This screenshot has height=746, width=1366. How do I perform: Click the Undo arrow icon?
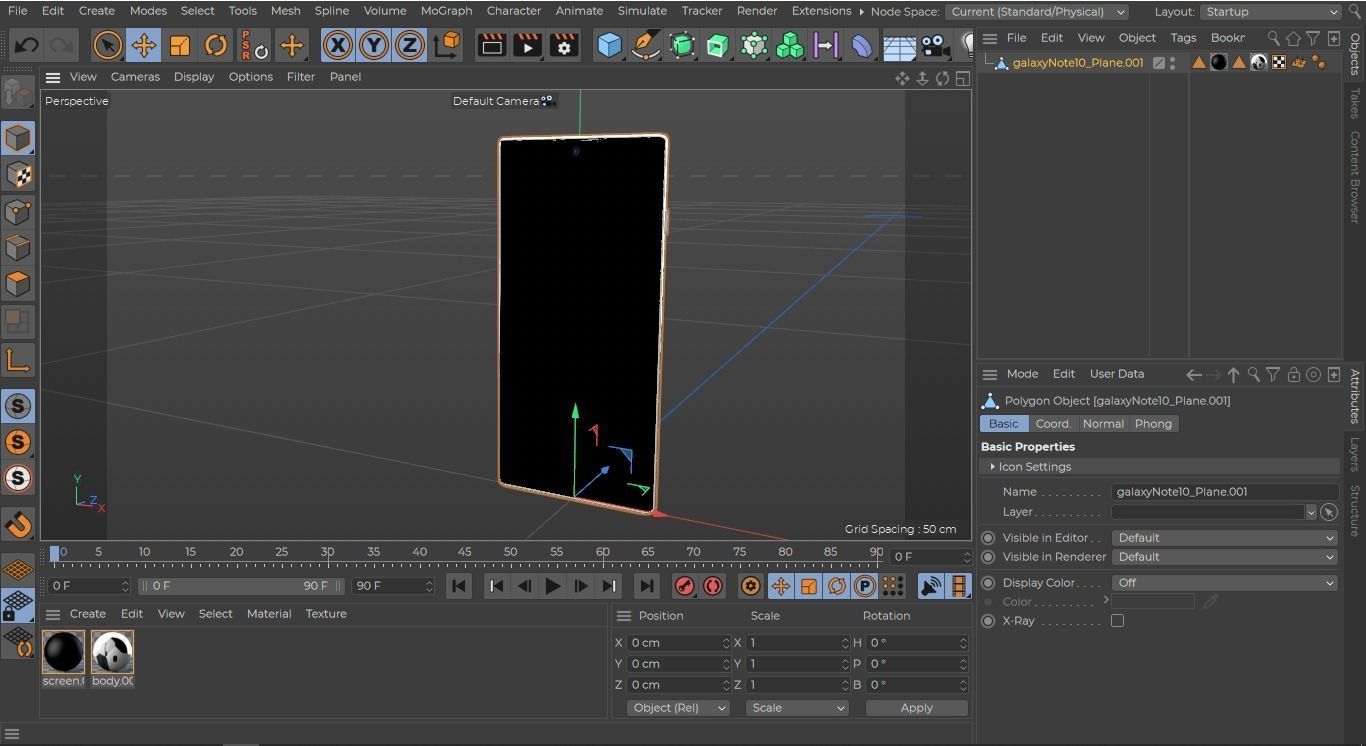click(x=27, y=45)
